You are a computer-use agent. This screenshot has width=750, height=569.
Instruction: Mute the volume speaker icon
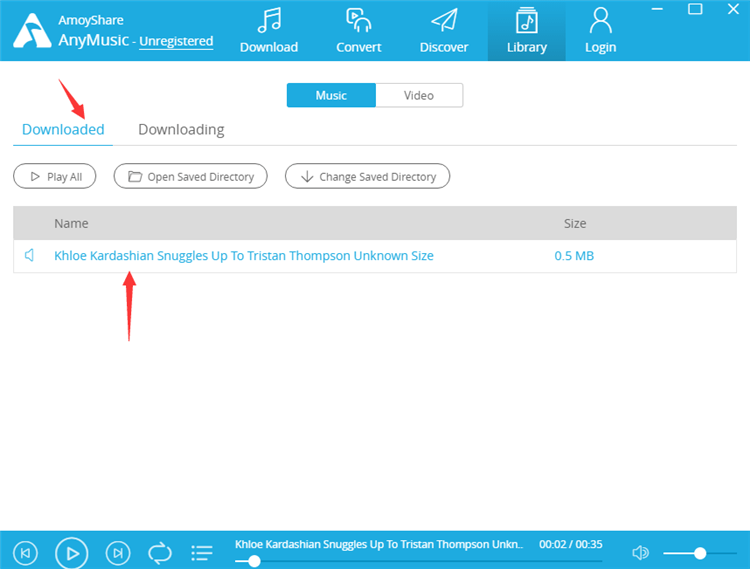pos(640,553)
